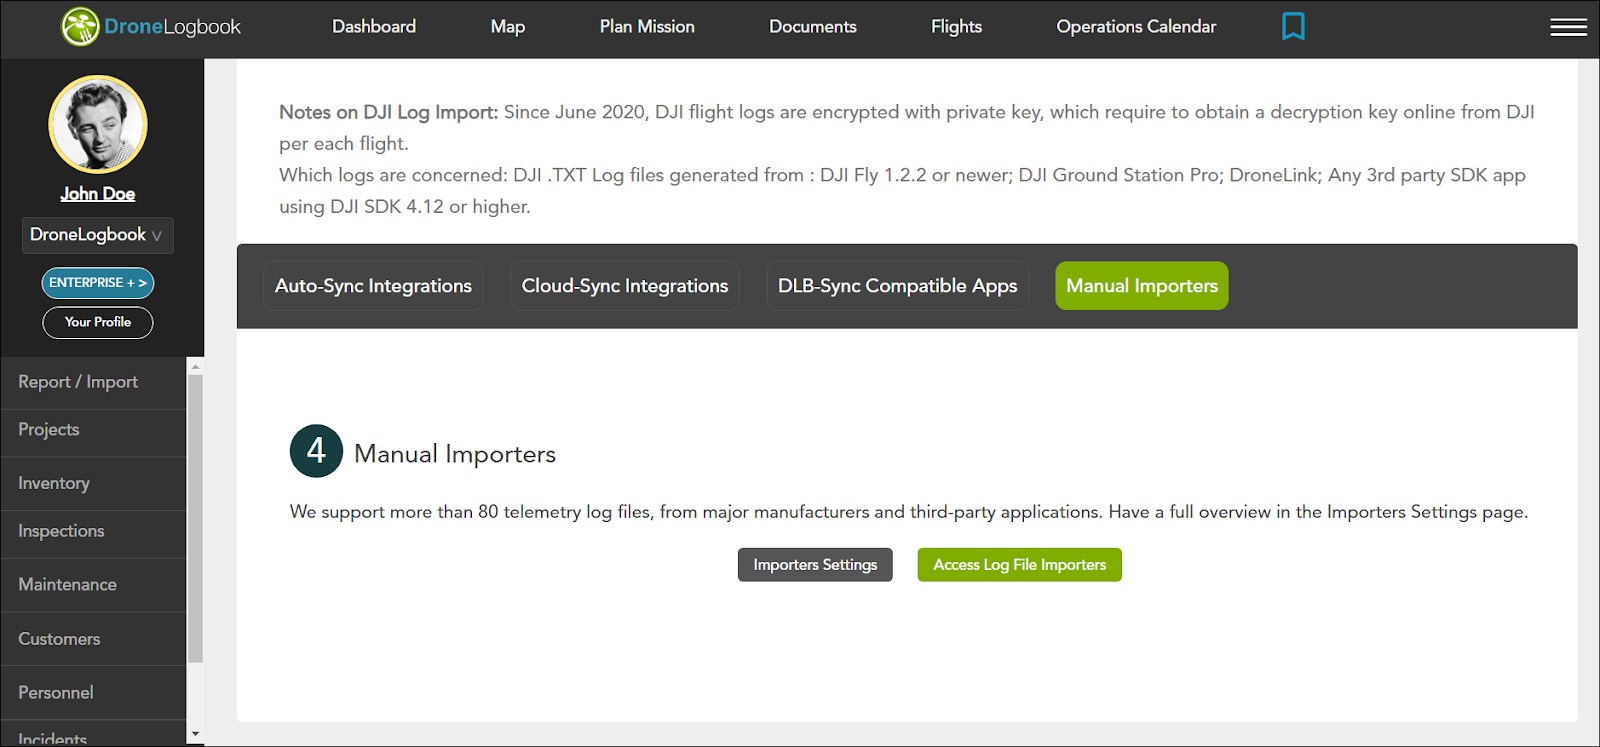Click the sidebar scrollbar thumb
Viewport: 1600px width, 747px height.
coord(196,518)
